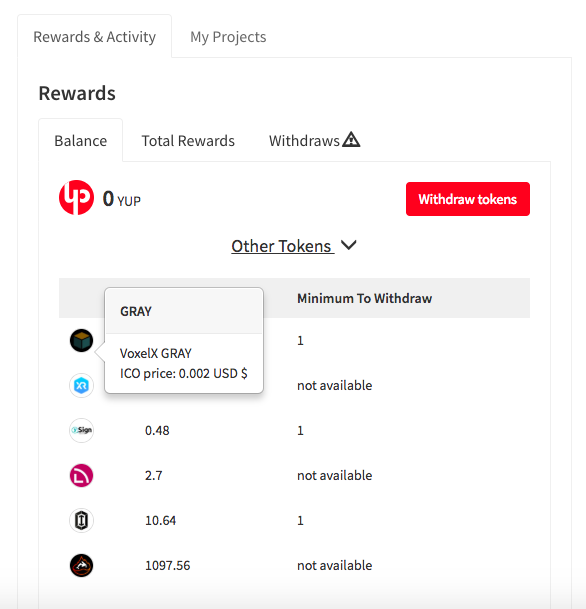Click the blue XR hexagon token icon

82,386
